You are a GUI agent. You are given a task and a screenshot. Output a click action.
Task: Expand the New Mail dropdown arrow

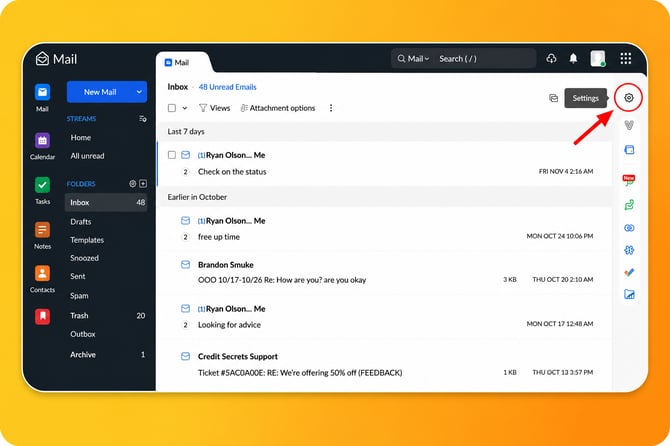tap(139, 92)
